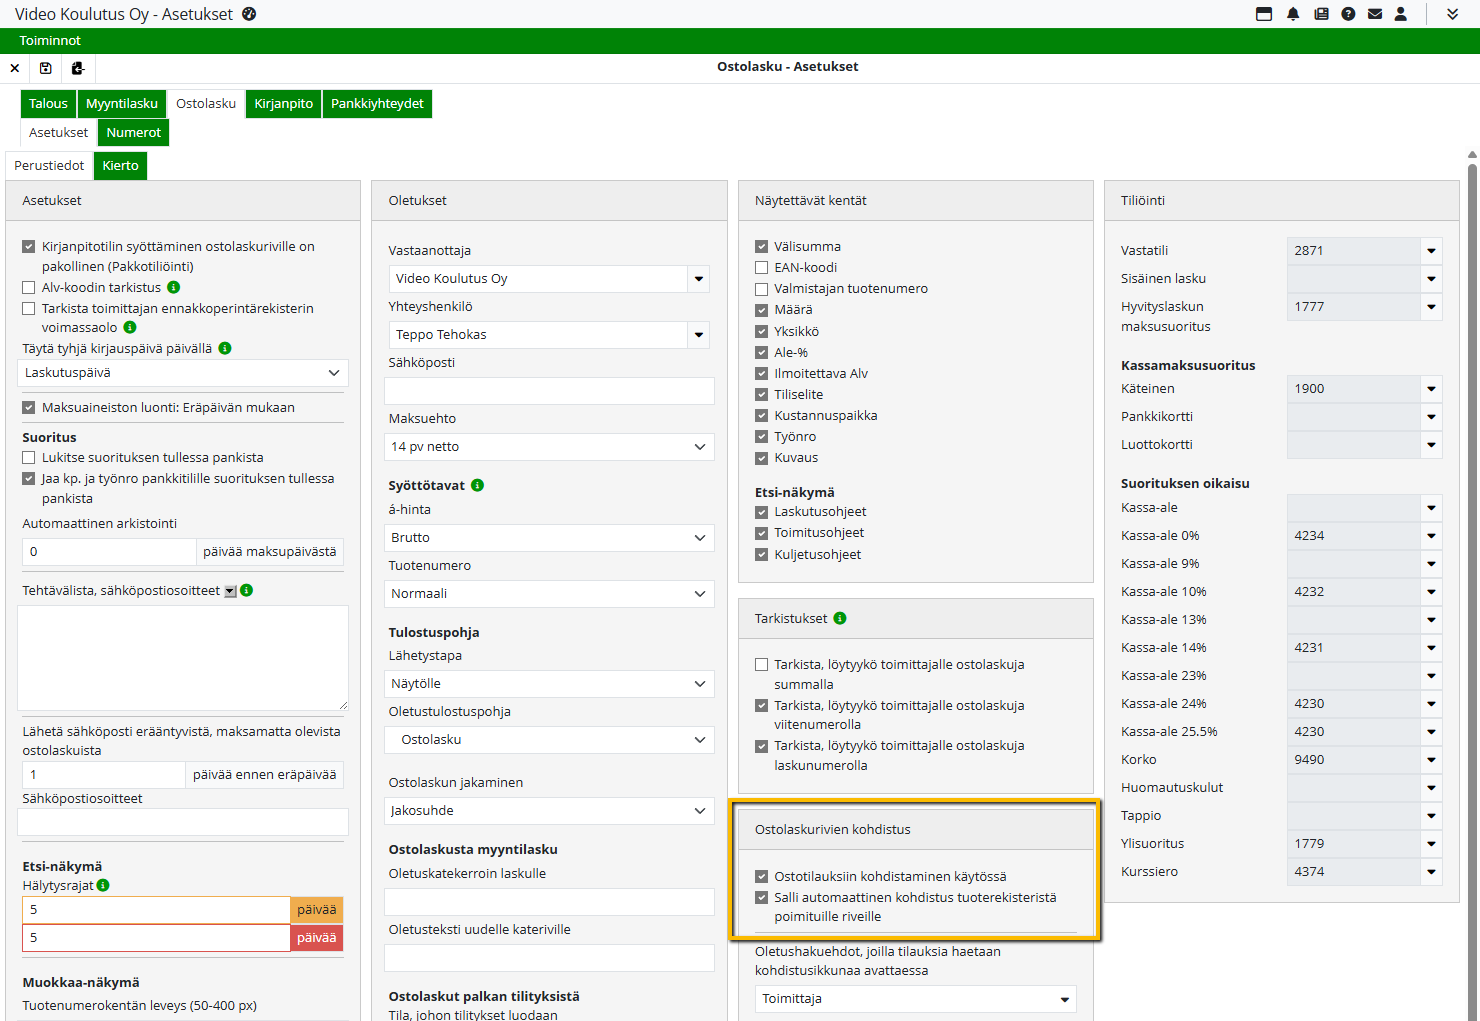1480x1021 pixels.
Task: Click the info icon next to Tarkistukset
Action: (x=840, y=618)
